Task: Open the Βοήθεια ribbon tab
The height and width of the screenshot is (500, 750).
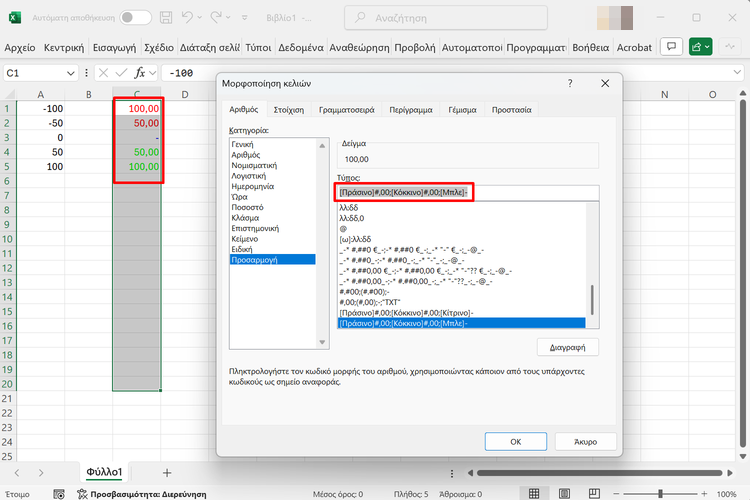Action: [x=591, y=47]
